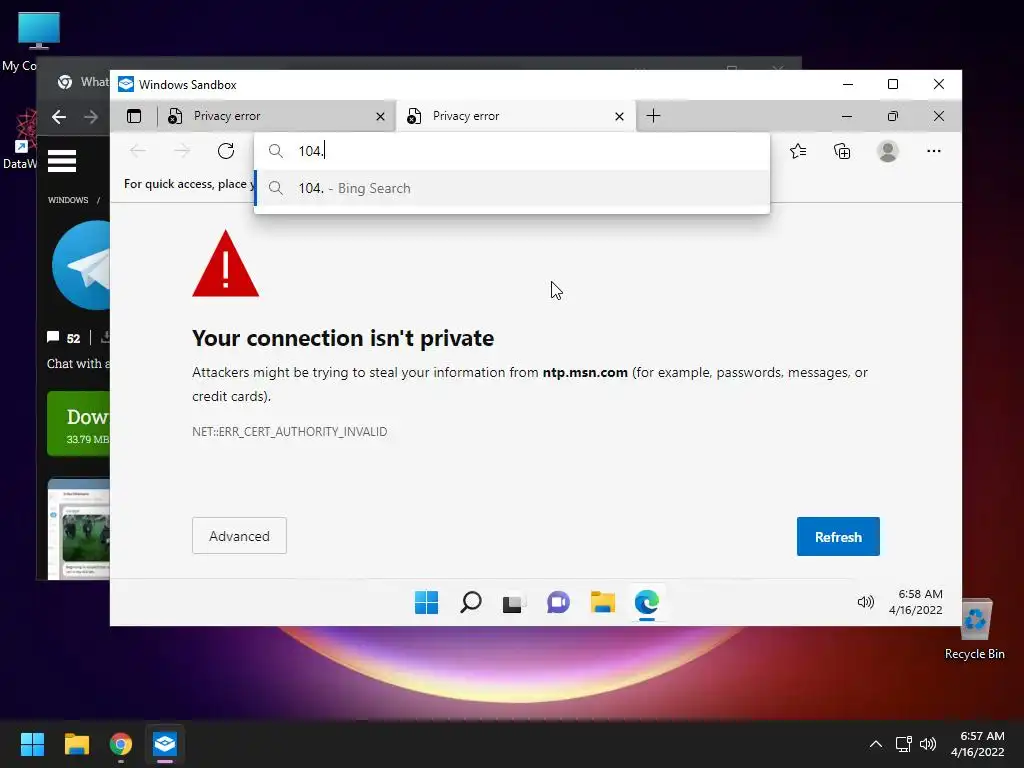This screenshot has width=1024, height=768.
Task: Click the Windows Sandbox title bar icon
Action: point(126,84)
